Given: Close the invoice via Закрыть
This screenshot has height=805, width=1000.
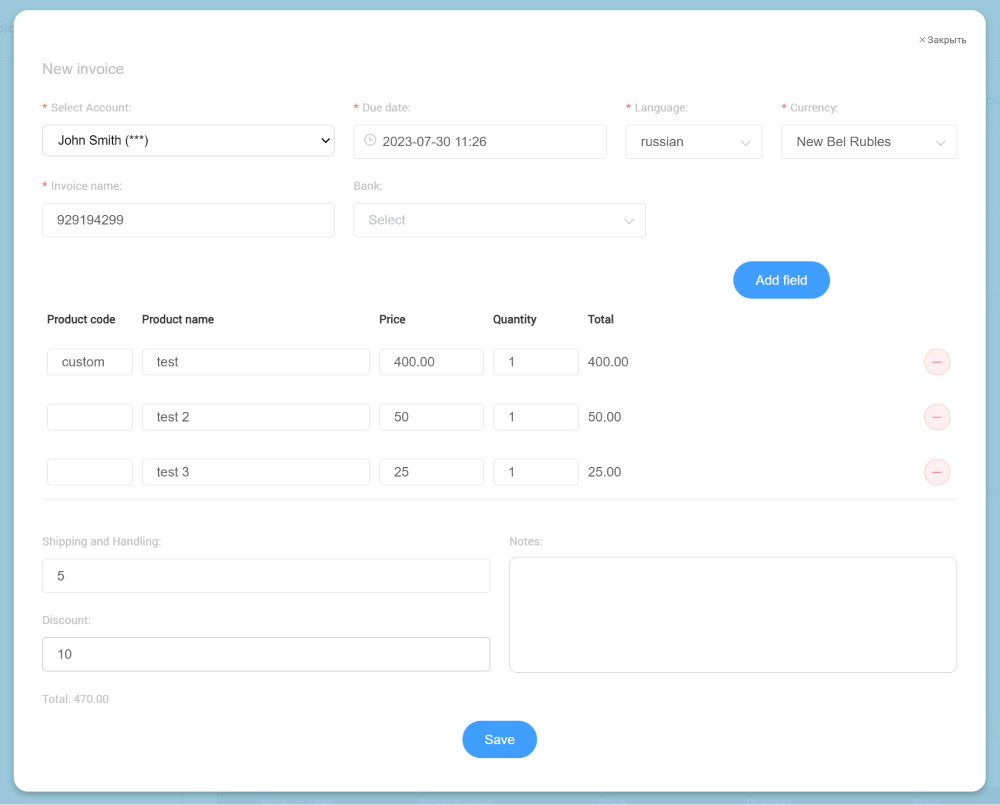Looking at the screenshot, I should click(x=942, y=39).
